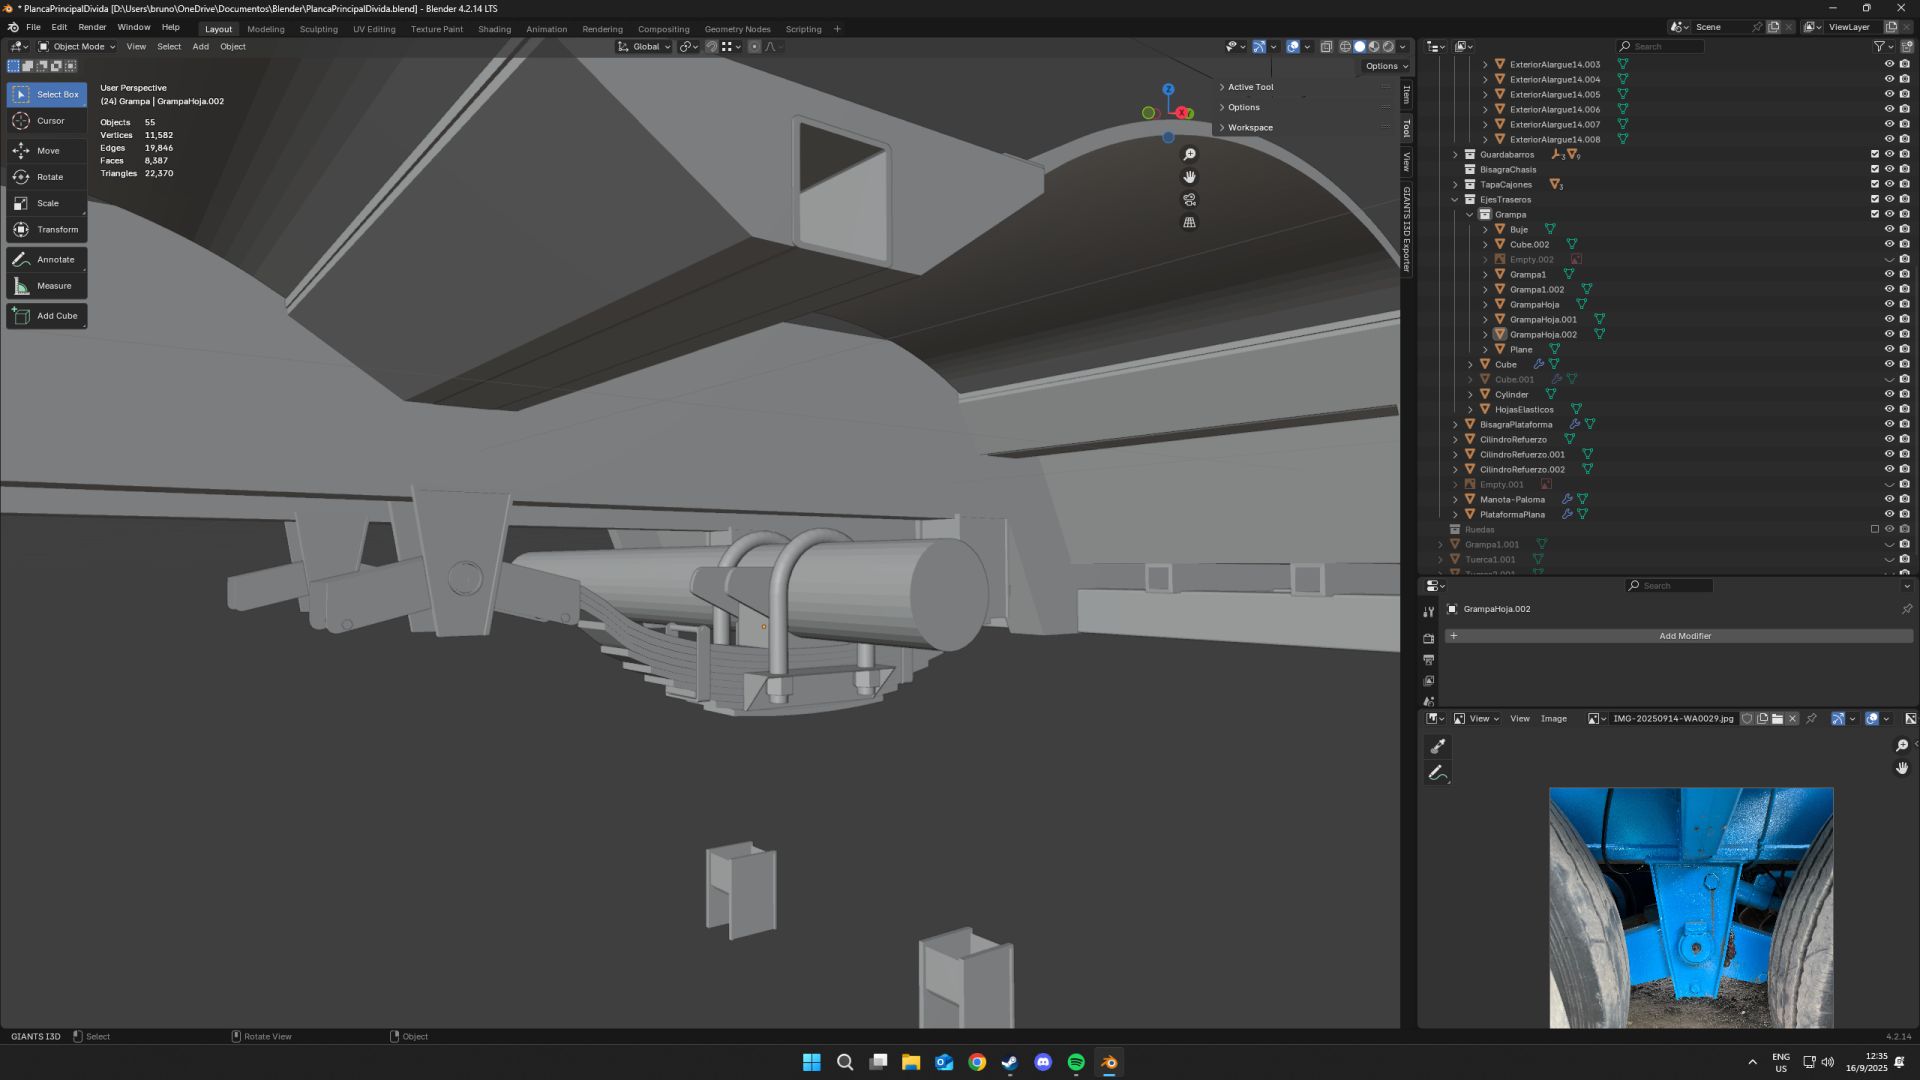Image resolution: width=1920 pixels, height=1080 pixels.
Task: Open the Tool properties tab icon
Action: point(1429,612)
